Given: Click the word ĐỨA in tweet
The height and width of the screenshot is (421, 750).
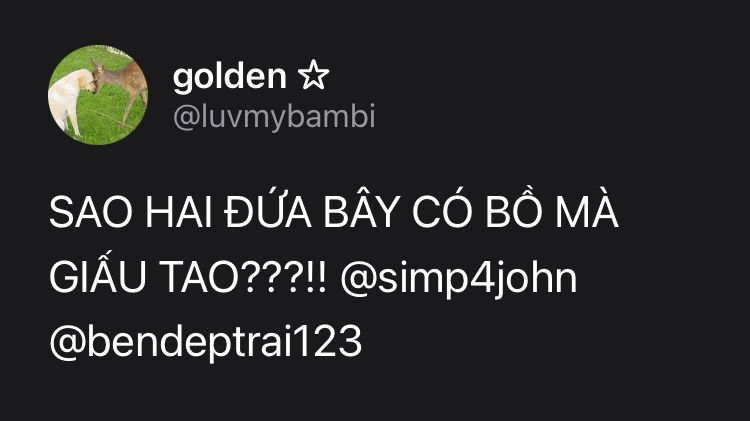Looking at the screenshot, I should click(268, 212).
